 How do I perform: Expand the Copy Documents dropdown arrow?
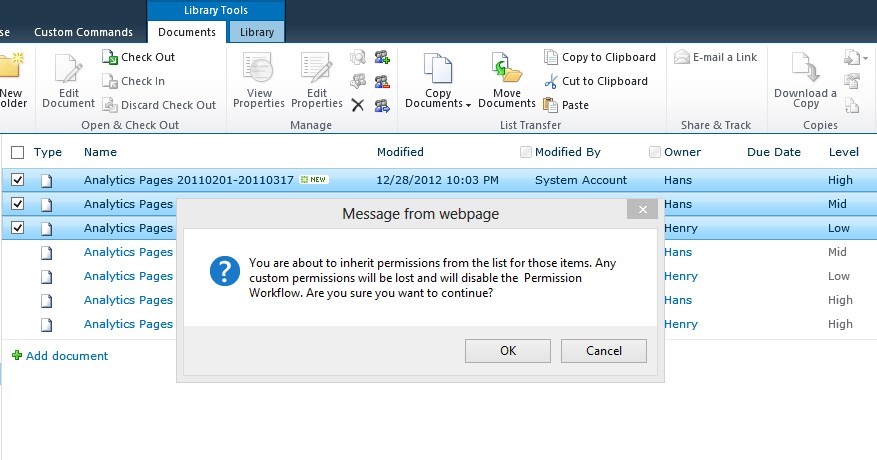(468, 105)
